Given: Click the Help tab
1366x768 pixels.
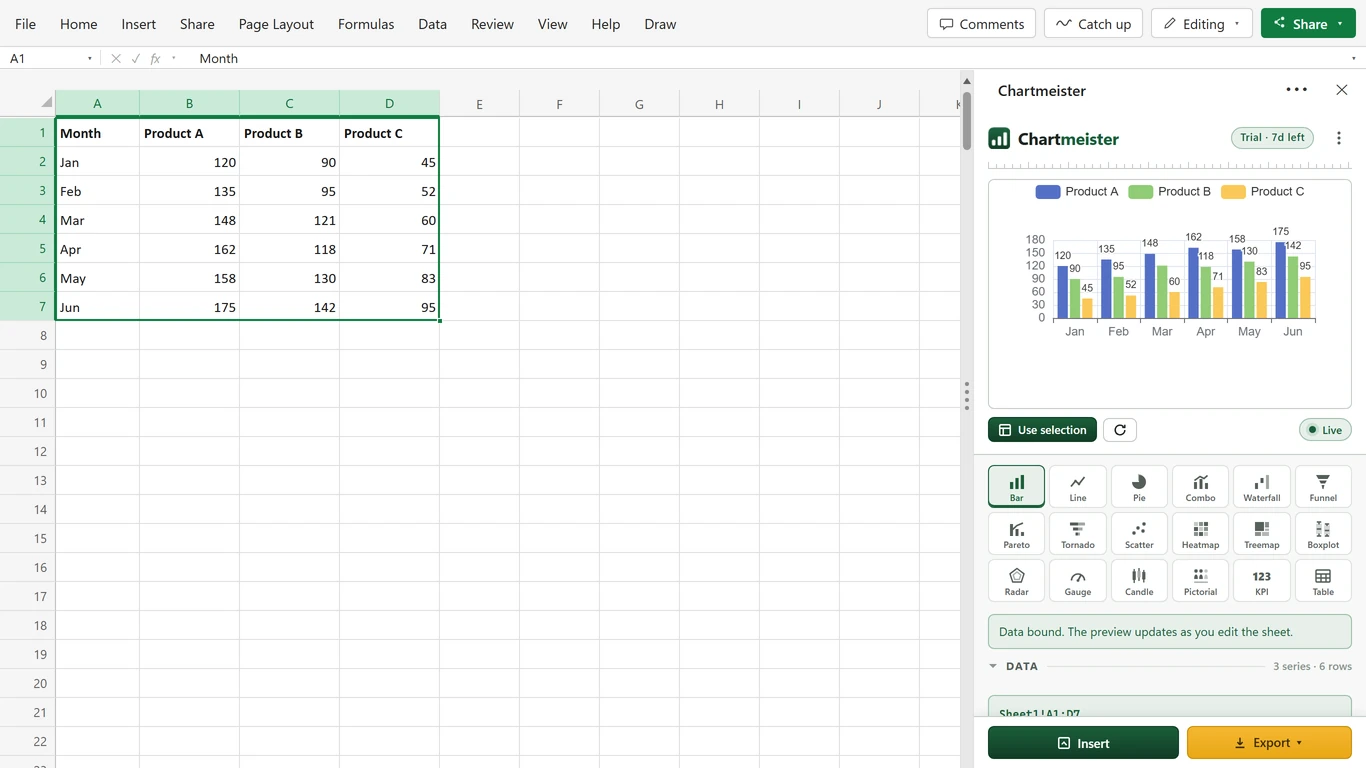Looking at the screenshot, I should (x=606, y=24).
